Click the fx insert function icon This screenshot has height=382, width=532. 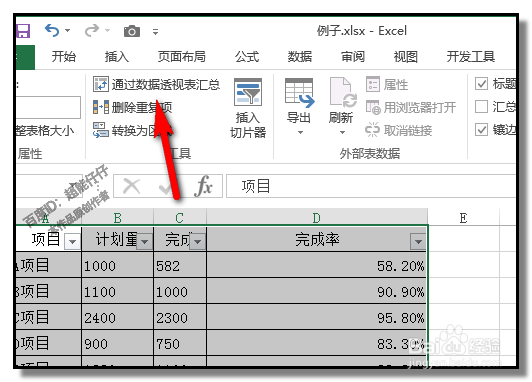tap(203, 186)
